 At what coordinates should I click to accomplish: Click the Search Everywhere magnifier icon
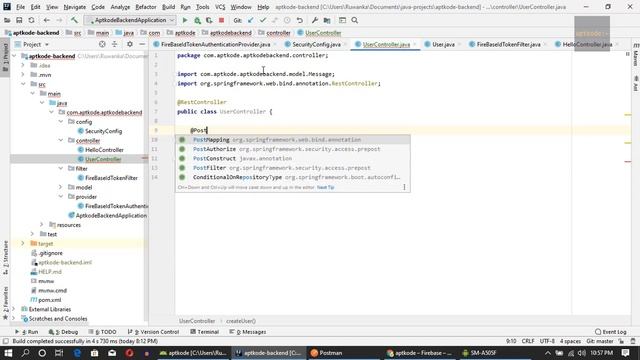point(355,20)
